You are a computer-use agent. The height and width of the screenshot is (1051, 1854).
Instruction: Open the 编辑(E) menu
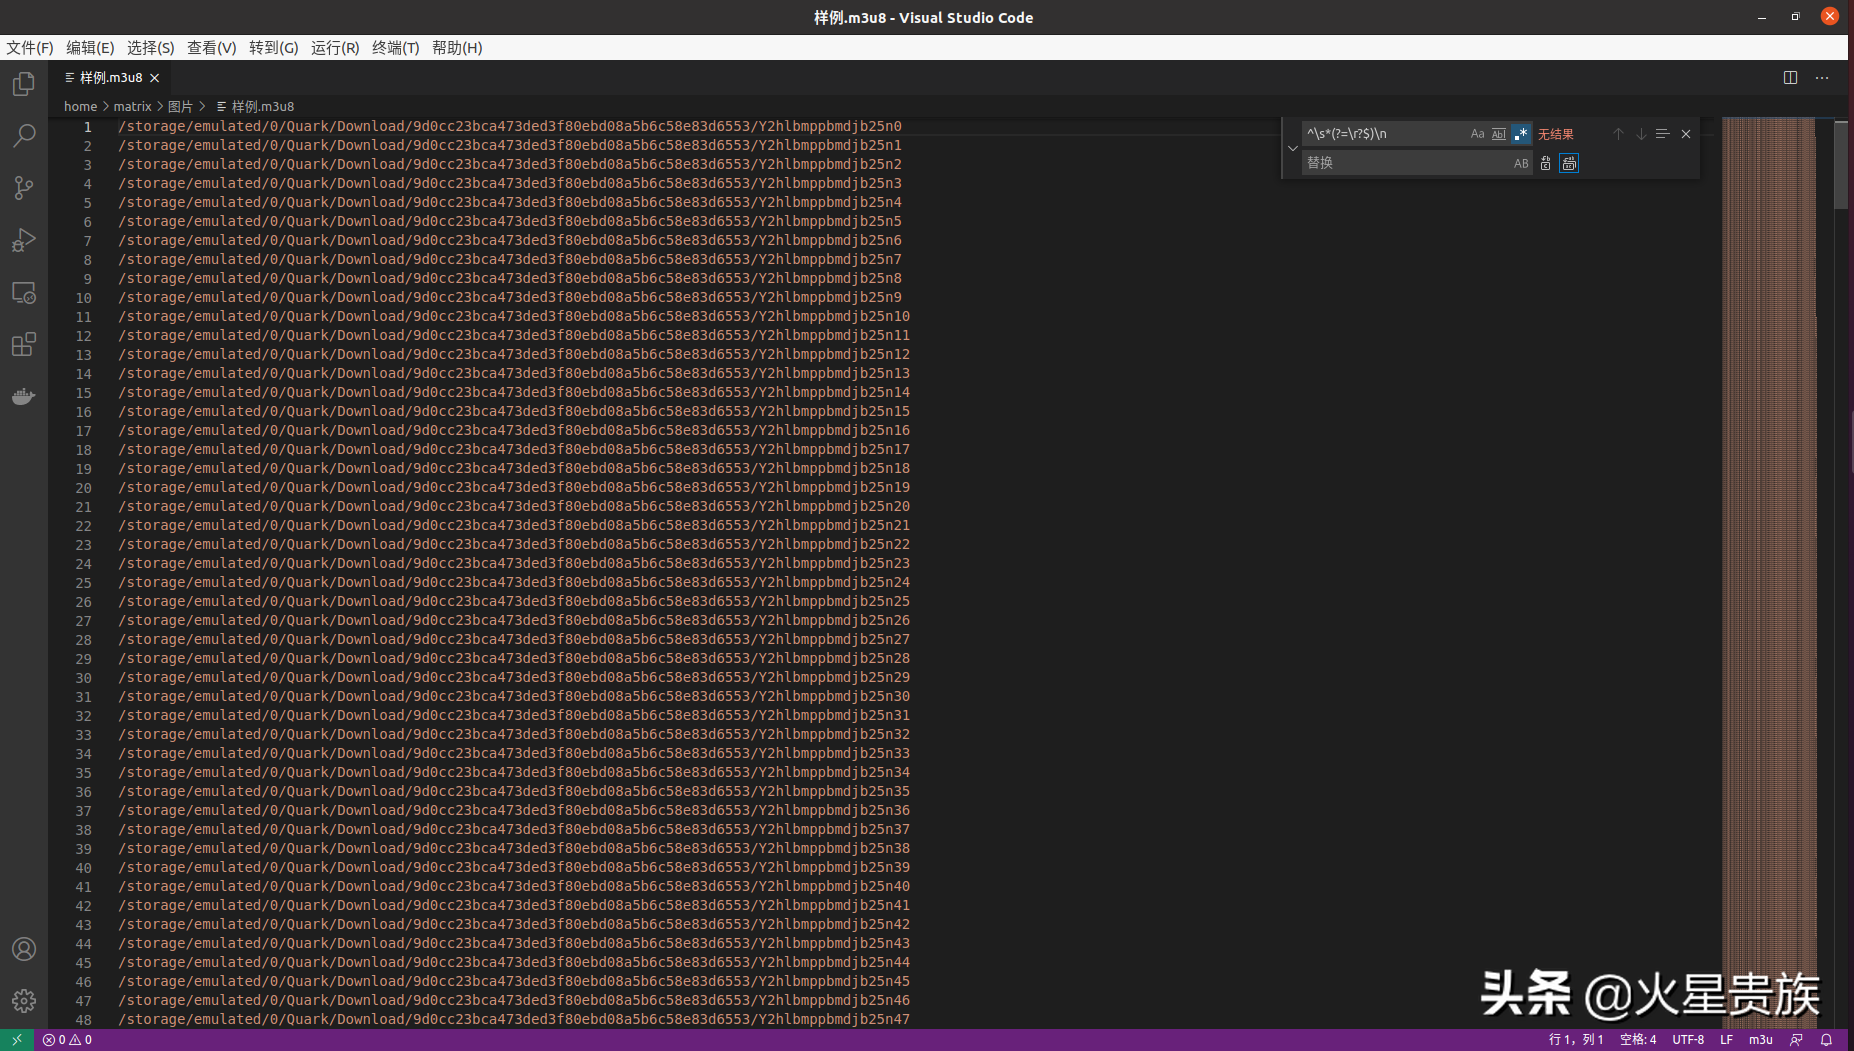click(x=90, y=48)
